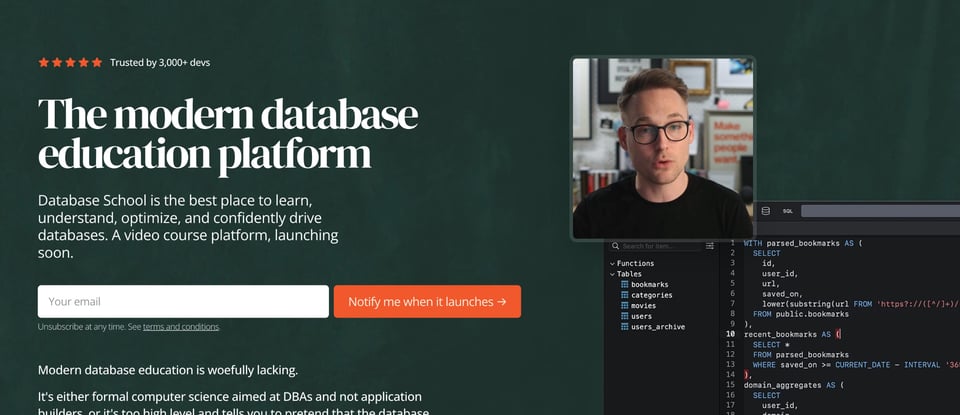Click "Notify me when it launches" button
960x415 pixels.
[x=427, y=301]
